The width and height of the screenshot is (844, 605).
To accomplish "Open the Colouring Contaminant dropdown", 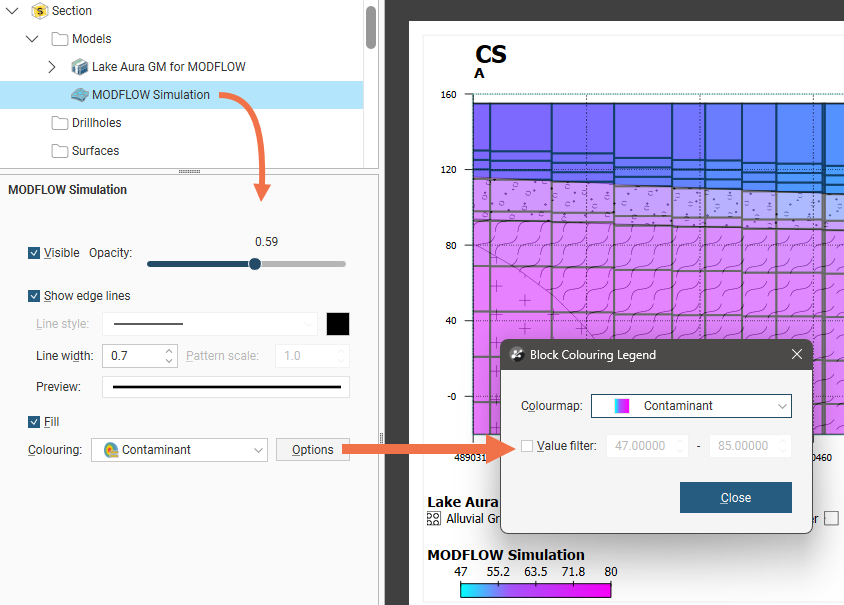I will tap(178, 450).
